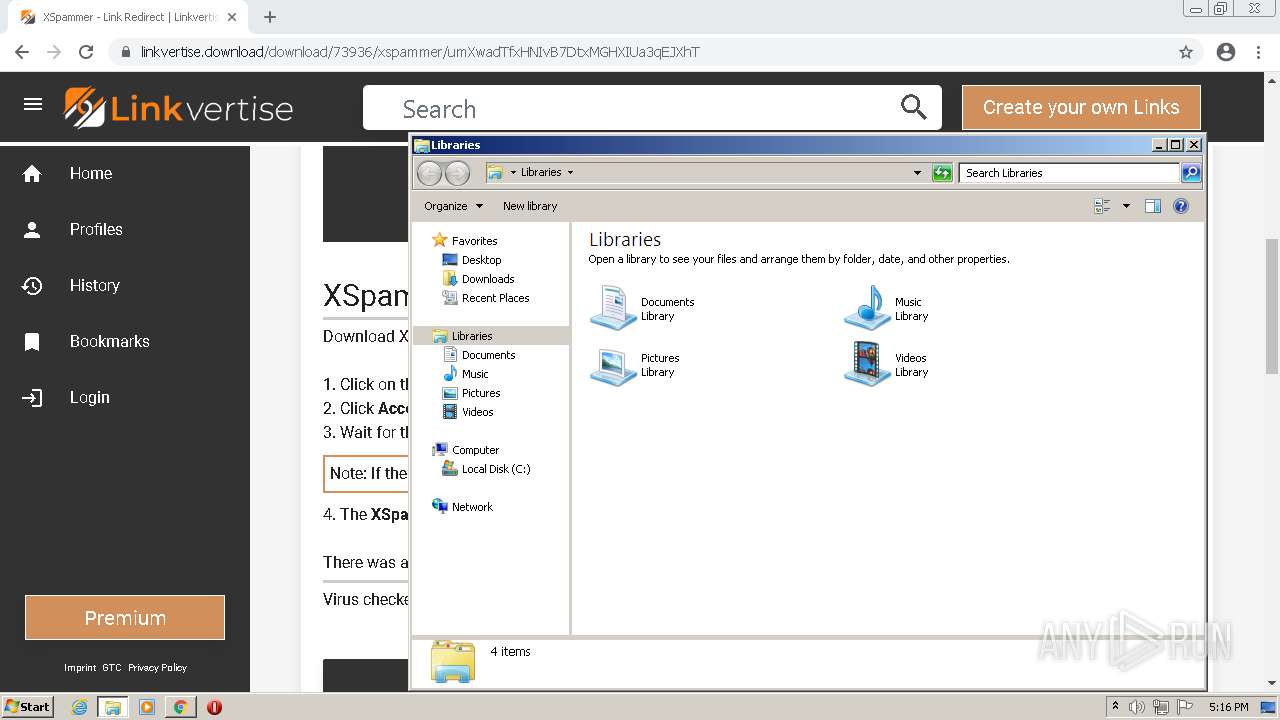
Task: Click the Chrome address bar URL
Action: tap(420, 52)
